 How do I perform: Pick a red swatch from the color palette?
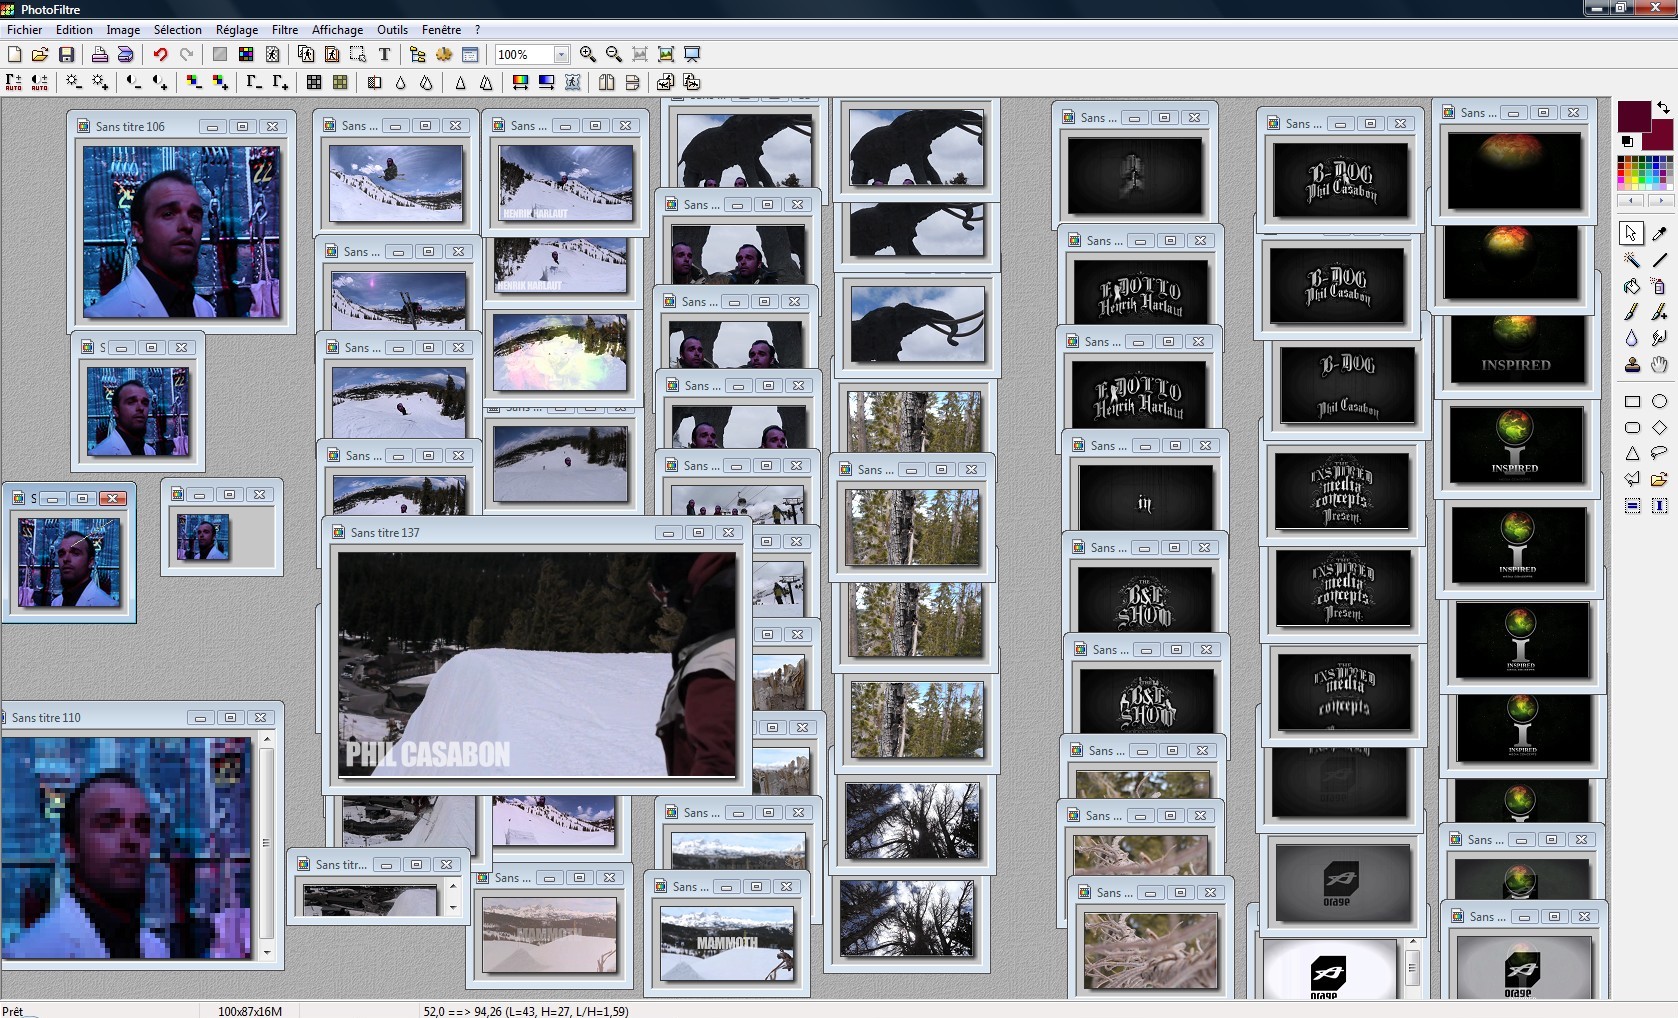[1620, 173]
